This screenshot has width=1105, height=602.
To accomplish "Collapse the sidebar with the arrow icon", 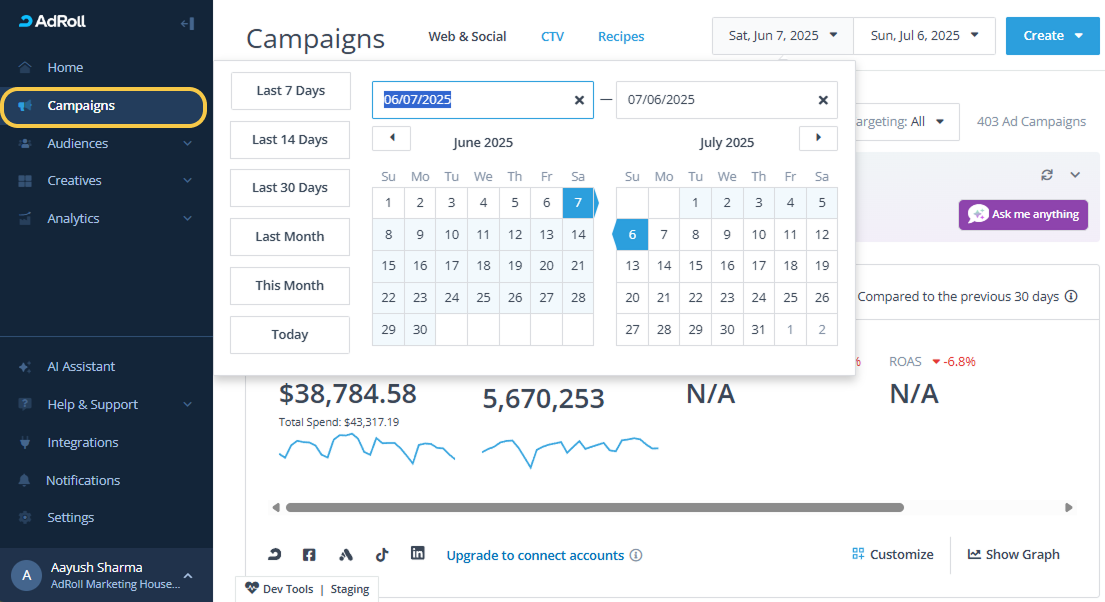I will pyautogui.click(x=187, y=23).
